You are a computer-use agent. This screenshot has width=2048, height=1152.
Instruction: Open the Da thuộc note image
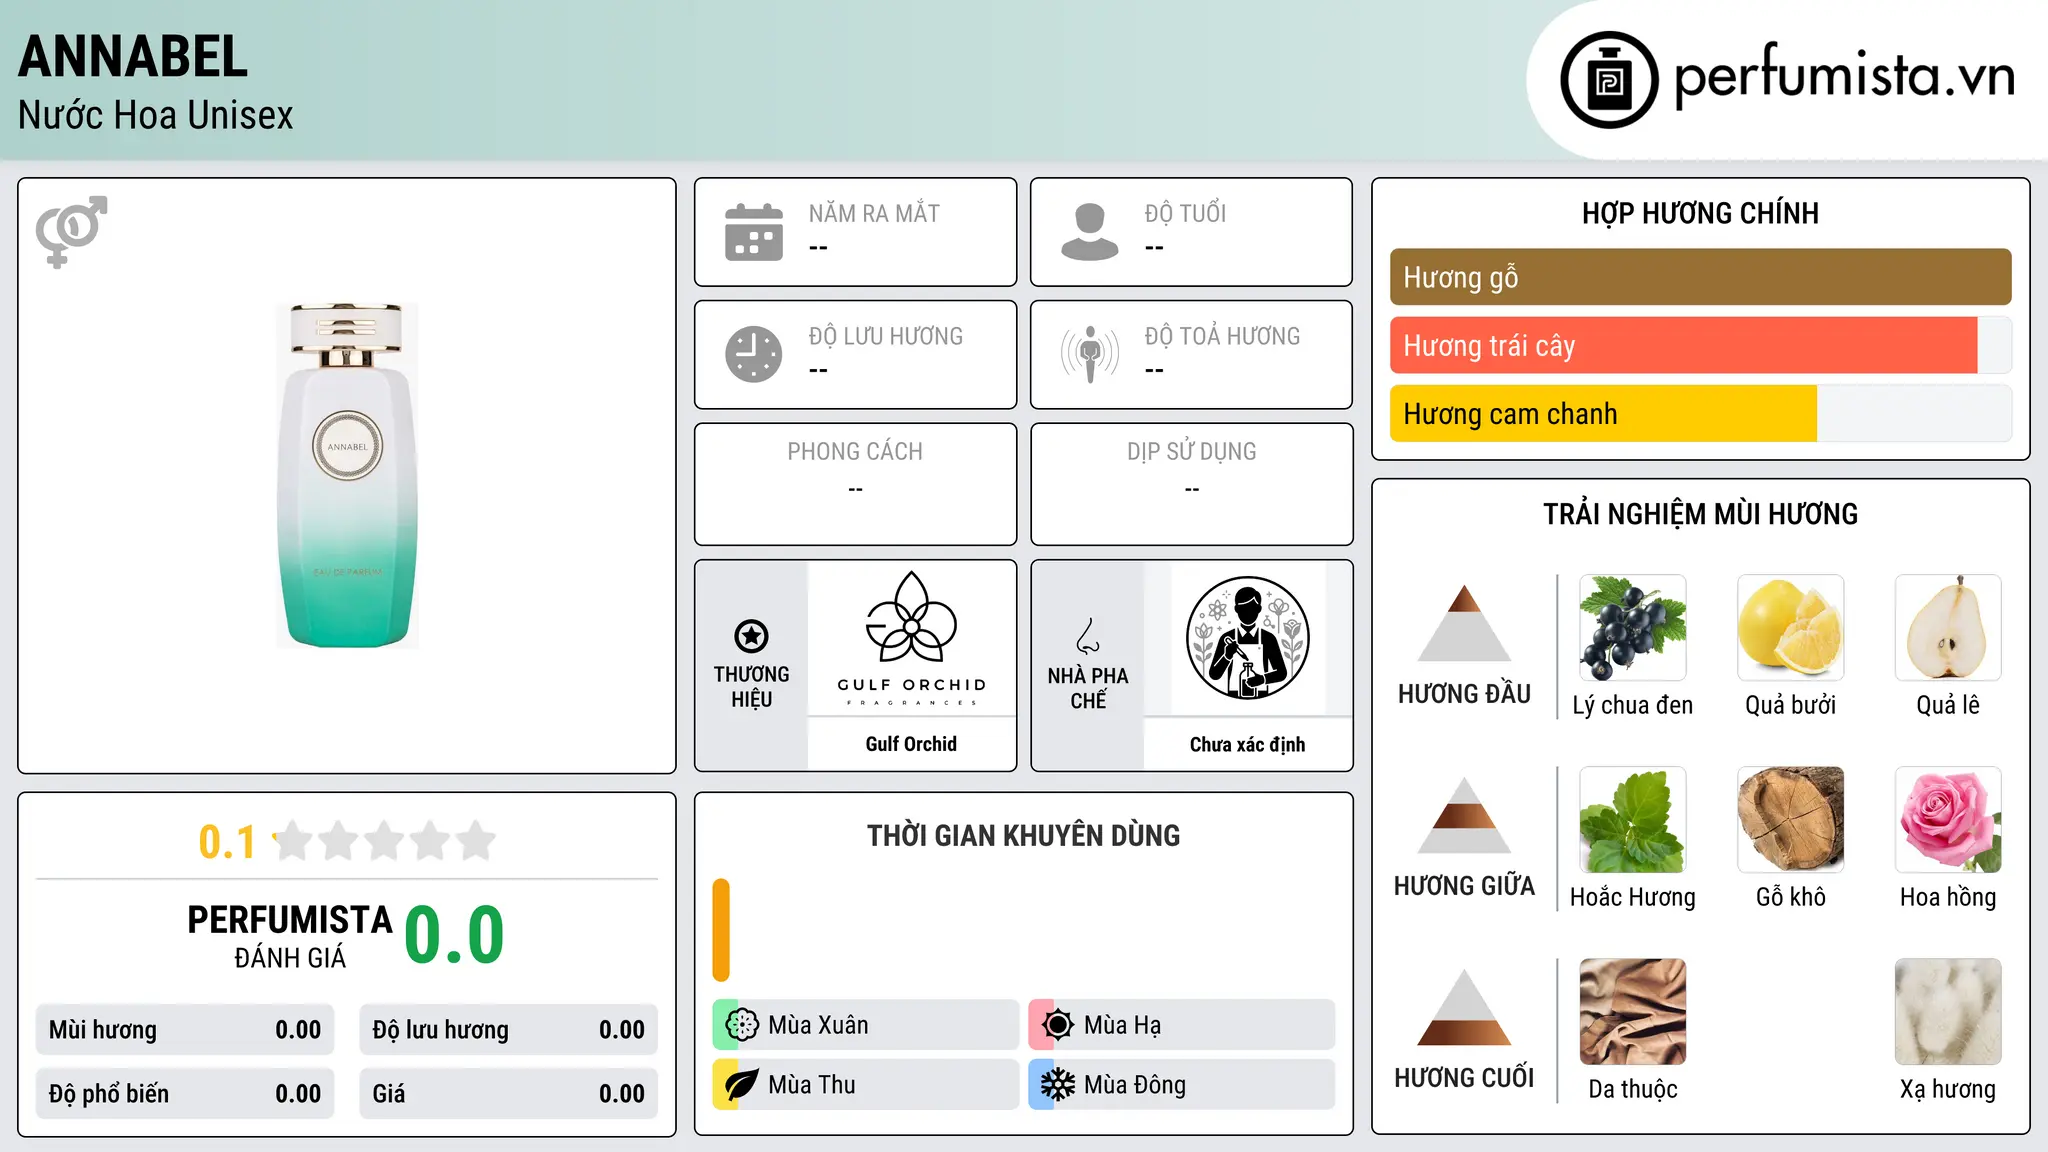click(x=1633, y=1012)
